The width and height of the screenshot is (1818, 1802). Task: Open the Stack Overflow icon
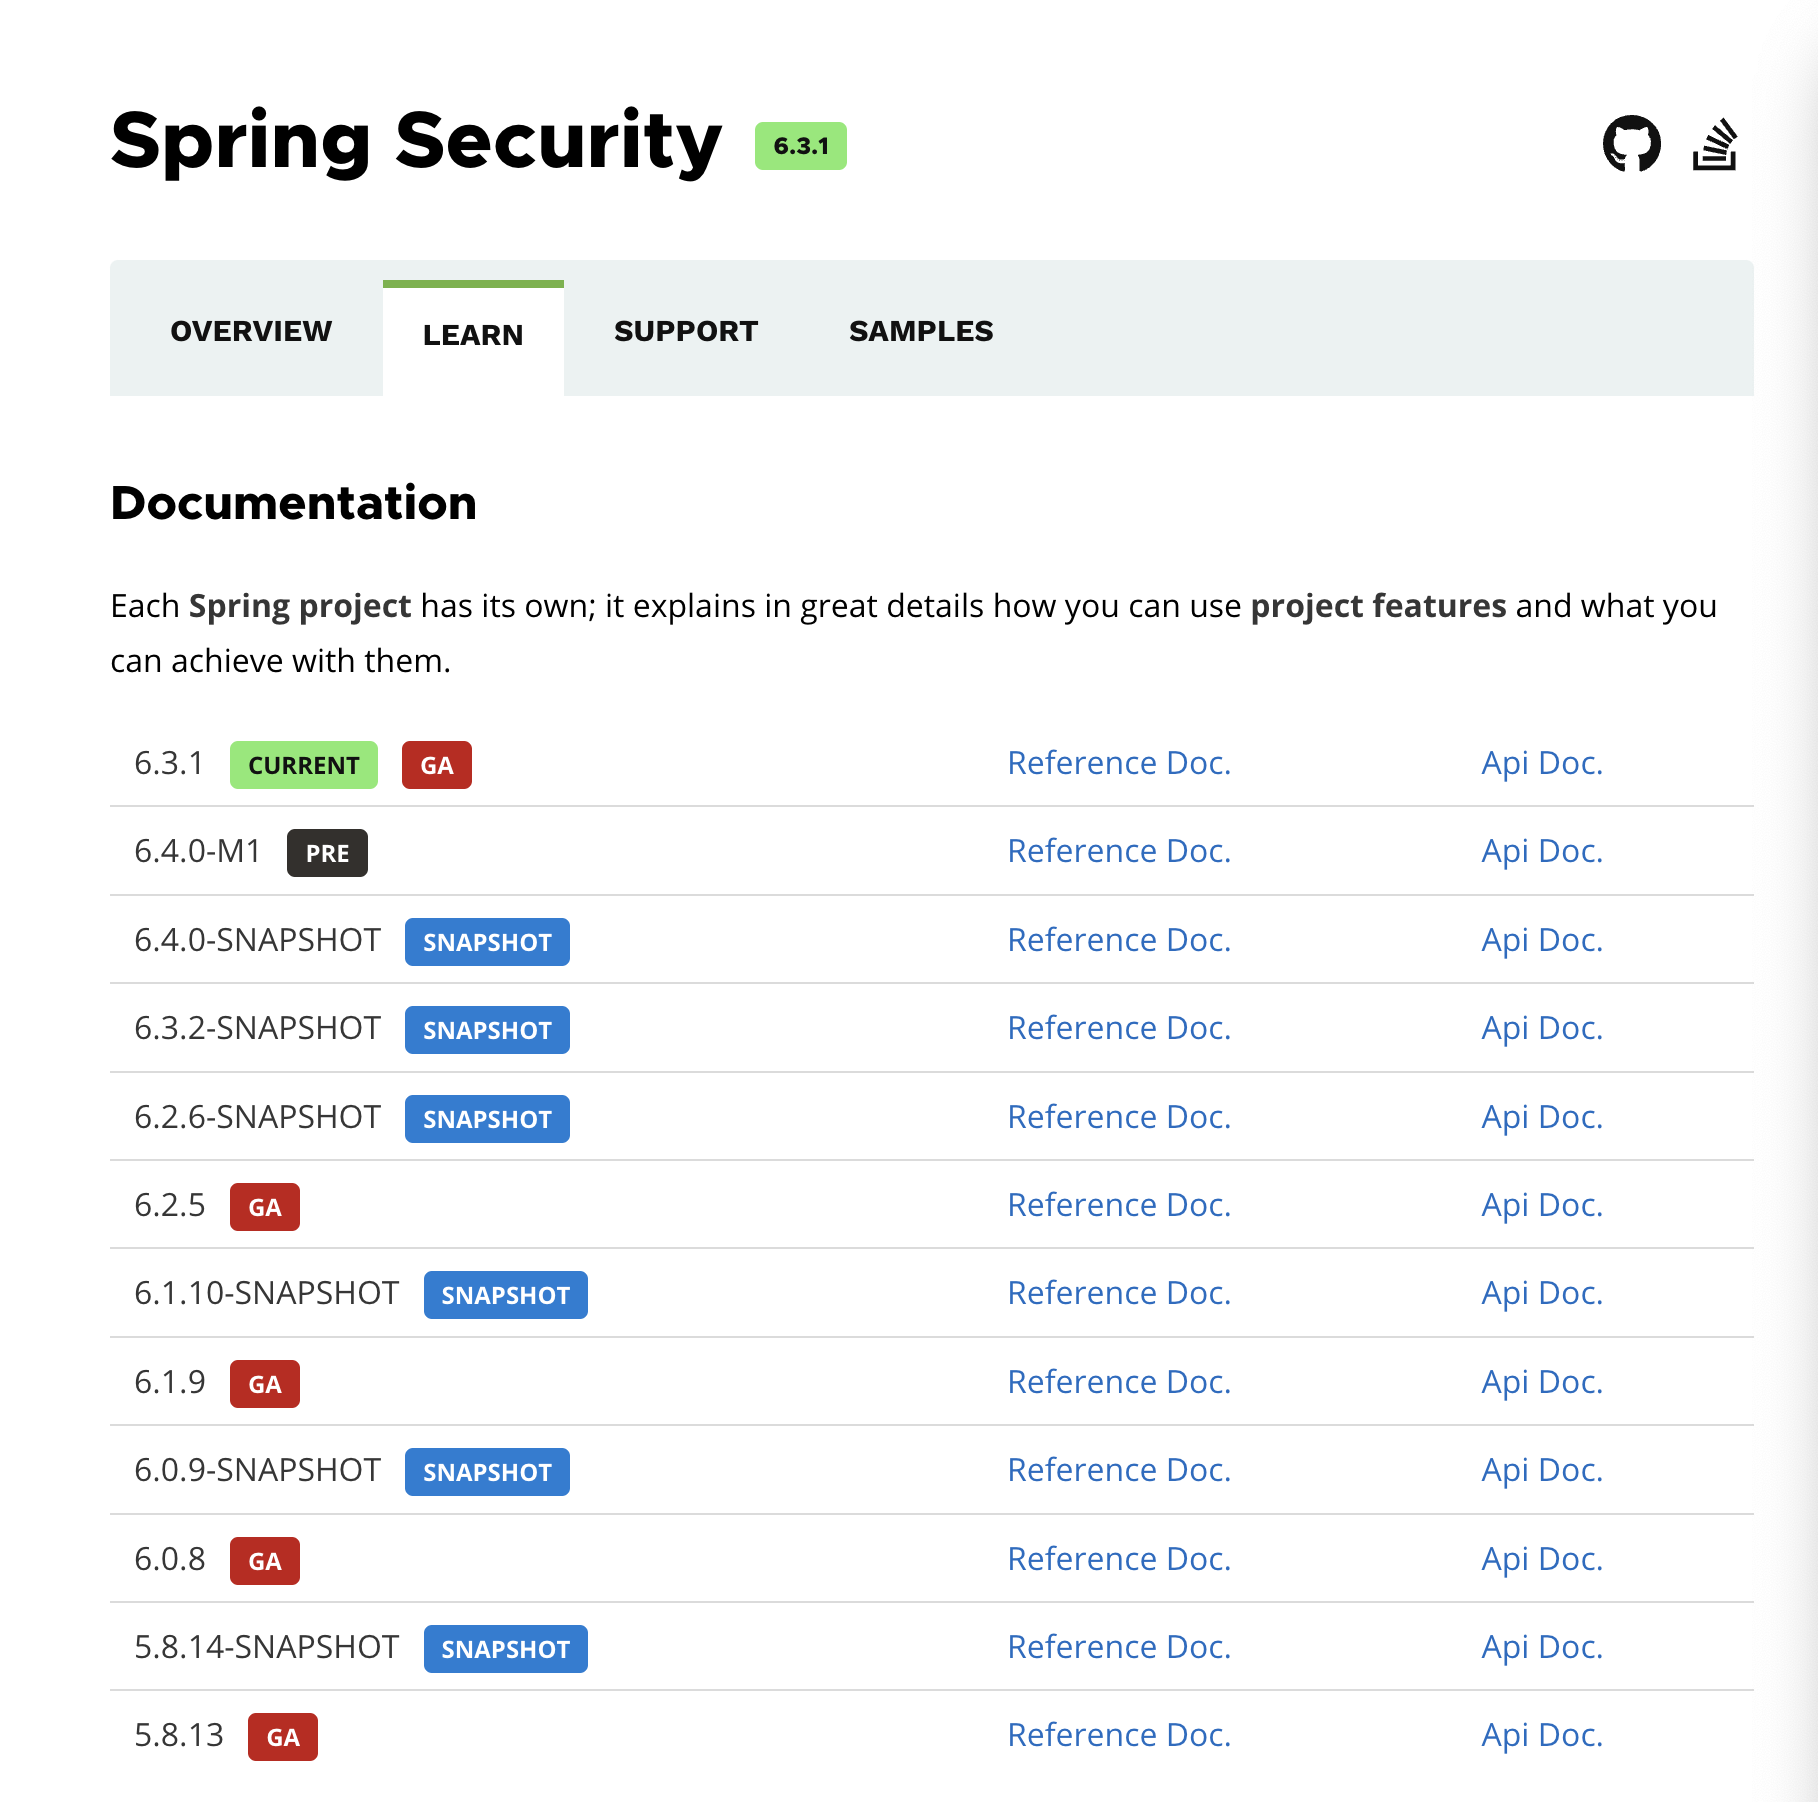click(1715, 144)
